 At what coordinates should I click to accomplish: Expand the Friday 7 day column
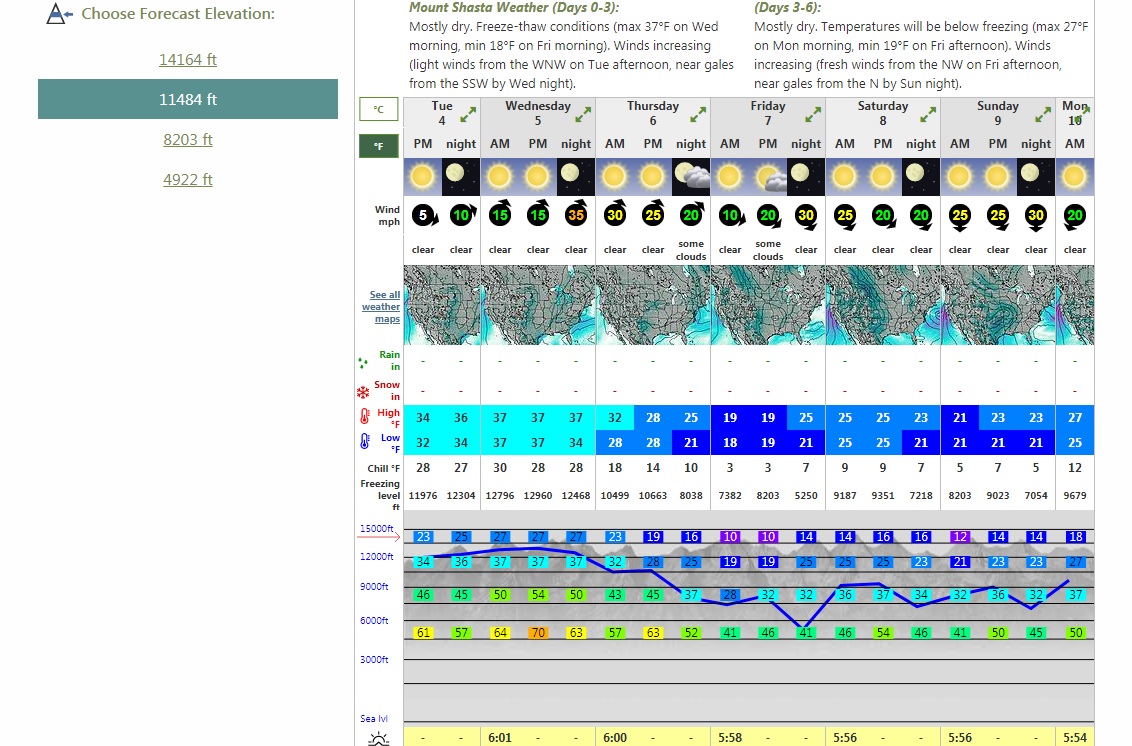point(813,115)
